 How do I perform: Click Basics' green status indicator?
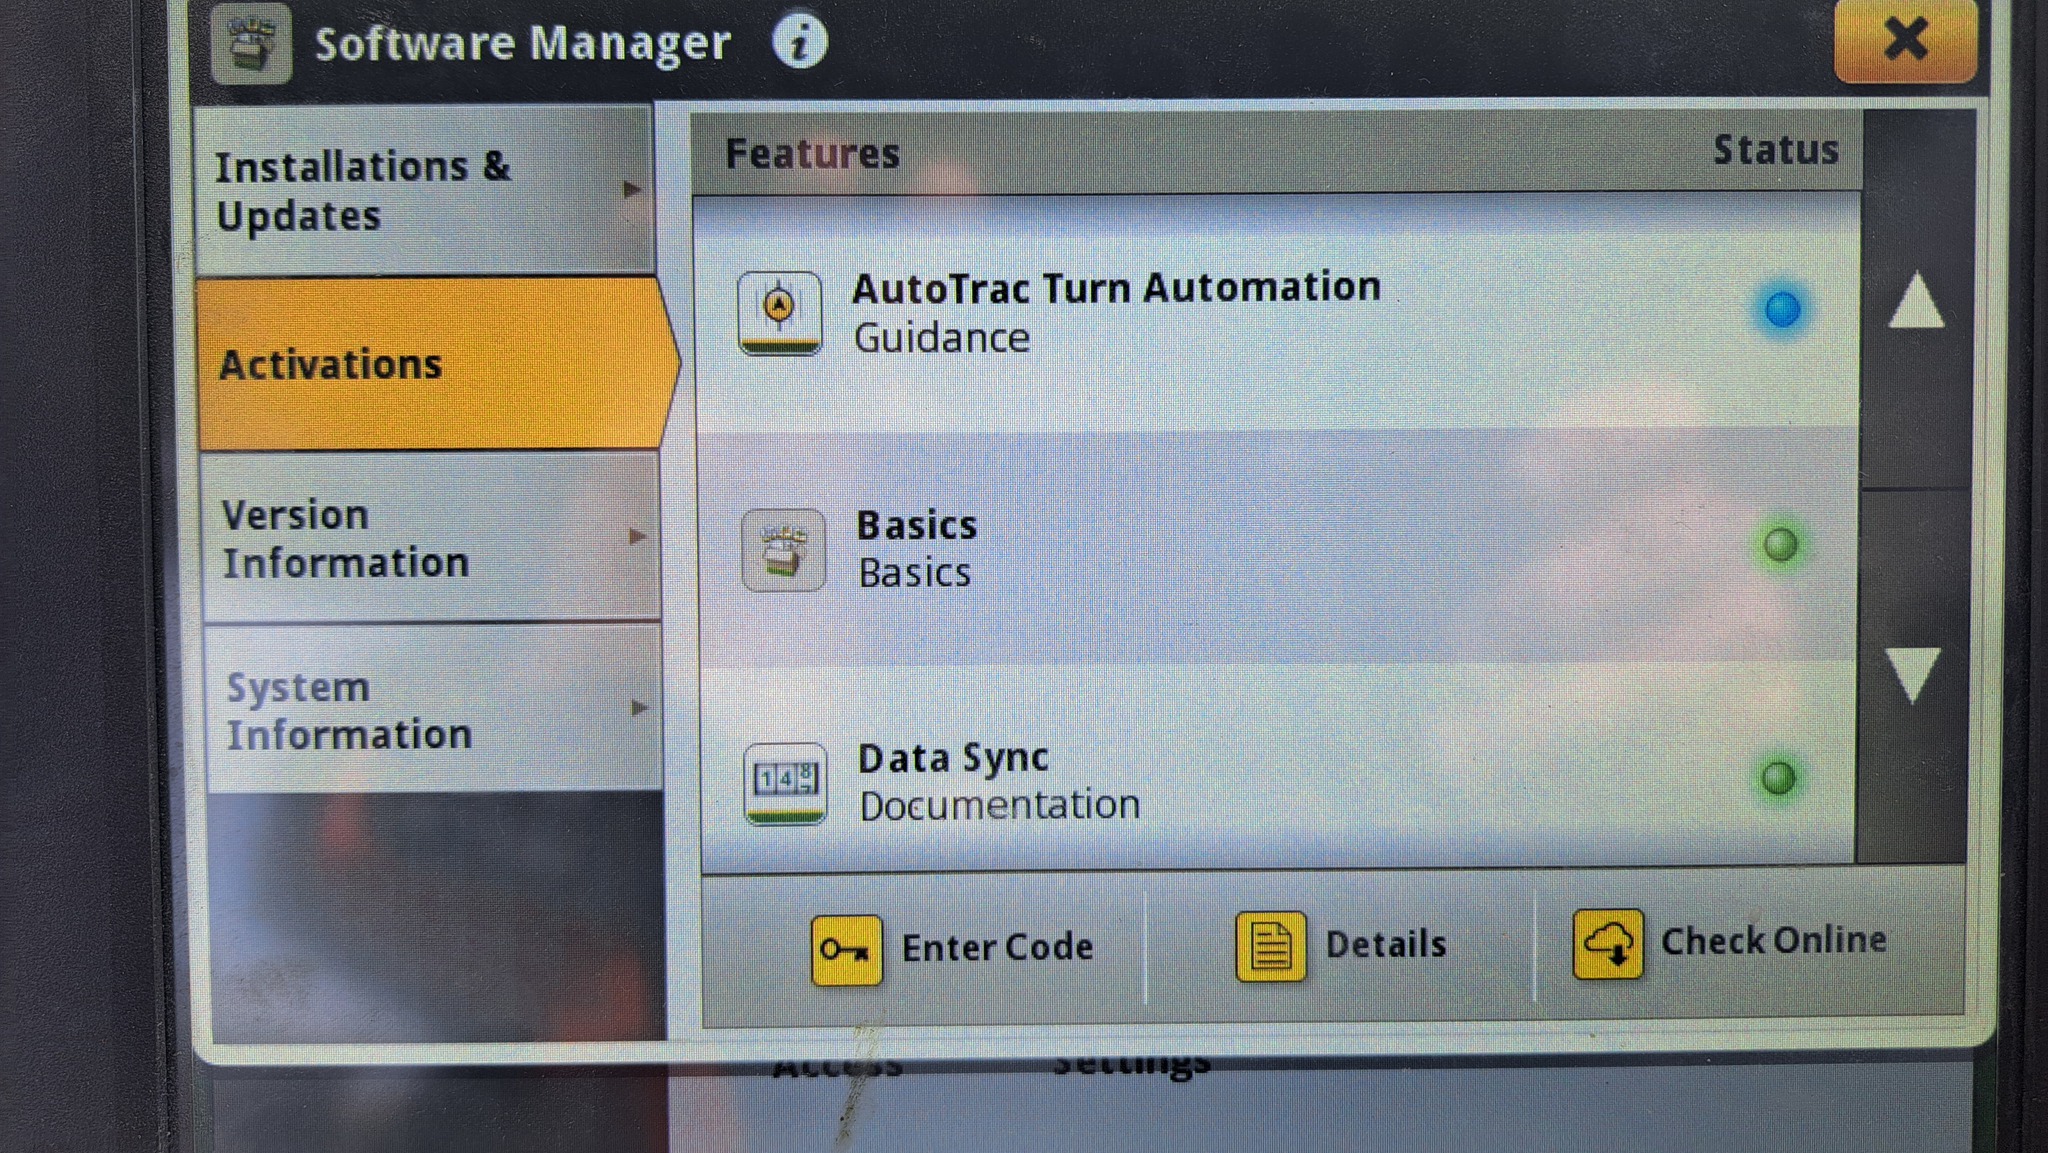pos(1780,545)
